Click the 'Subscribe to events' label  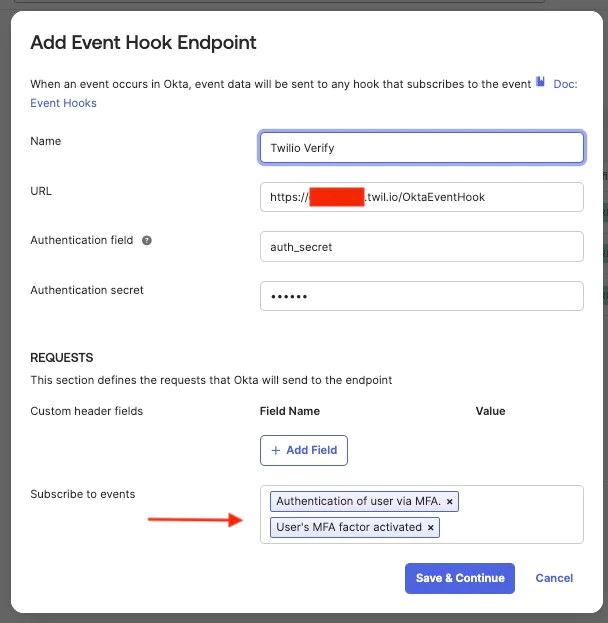coord(83,494)
